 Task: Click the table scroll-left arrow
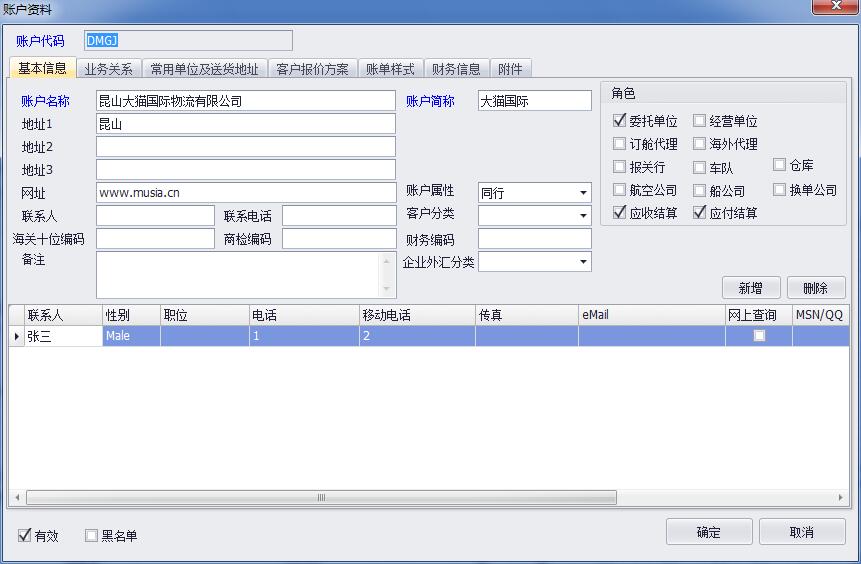coord(18,498)
